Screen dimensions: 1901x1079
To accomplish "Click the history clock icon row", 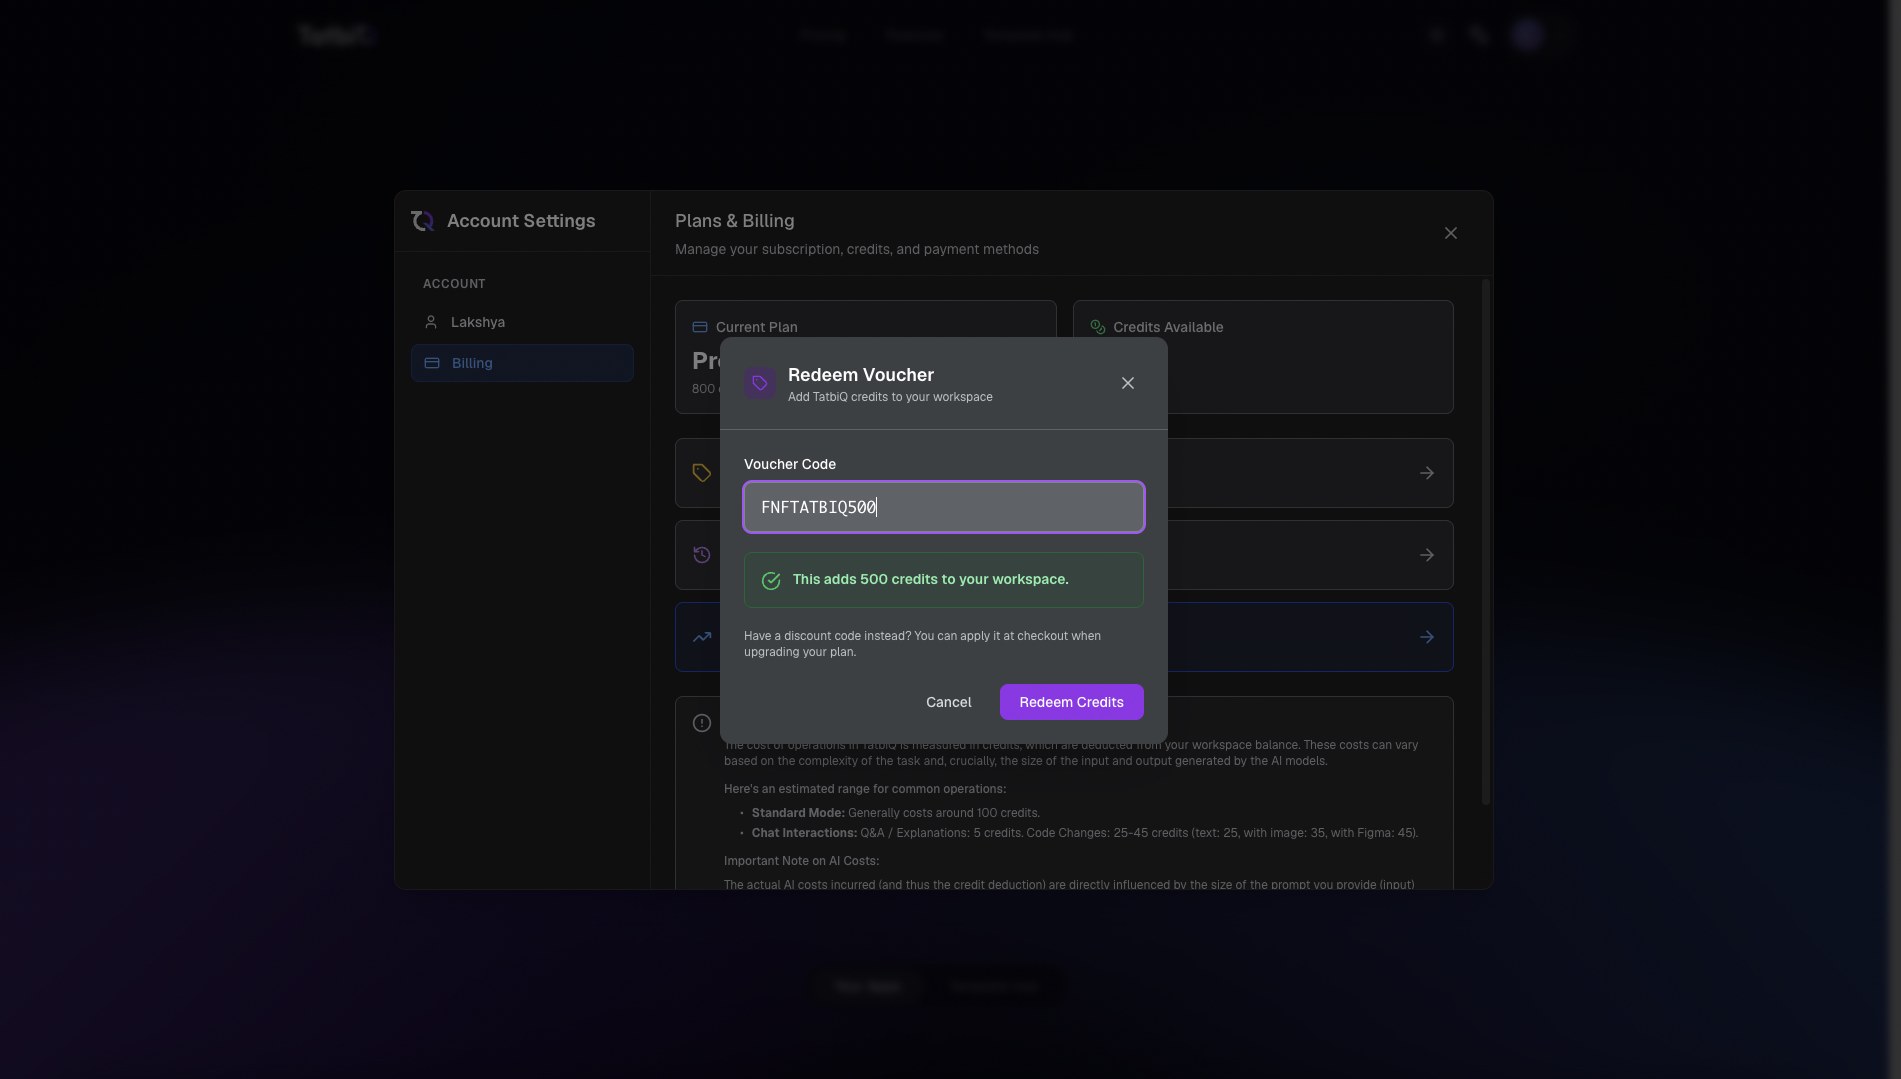I will tap(702, 555).
